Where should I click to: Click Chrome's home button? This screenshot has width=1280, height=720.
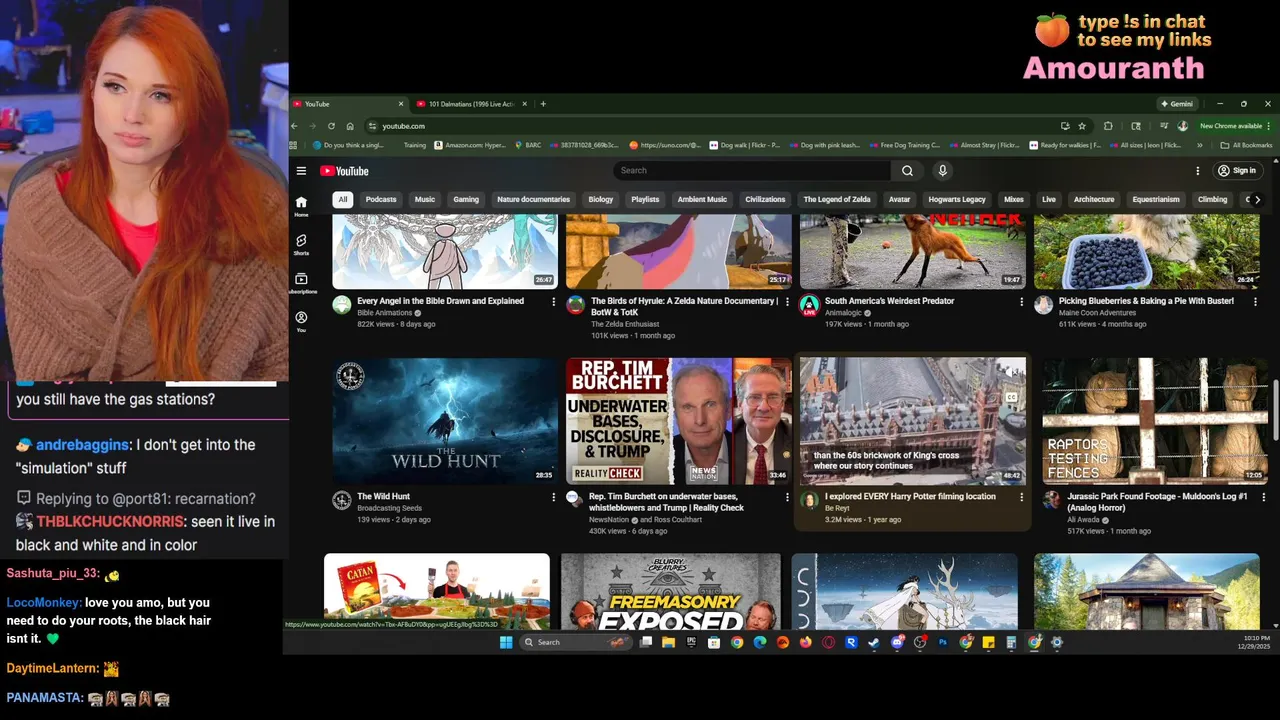click(350, 126)
